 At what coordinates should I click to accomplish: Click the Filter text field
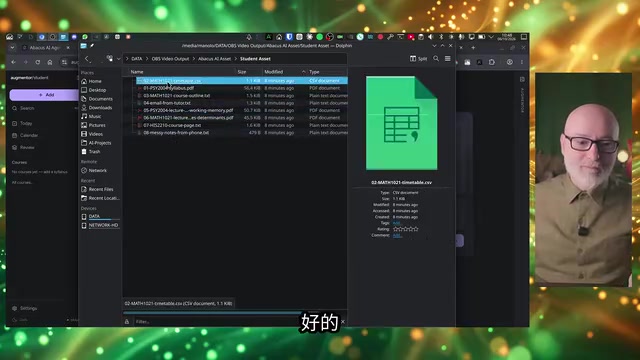(236, 322)
